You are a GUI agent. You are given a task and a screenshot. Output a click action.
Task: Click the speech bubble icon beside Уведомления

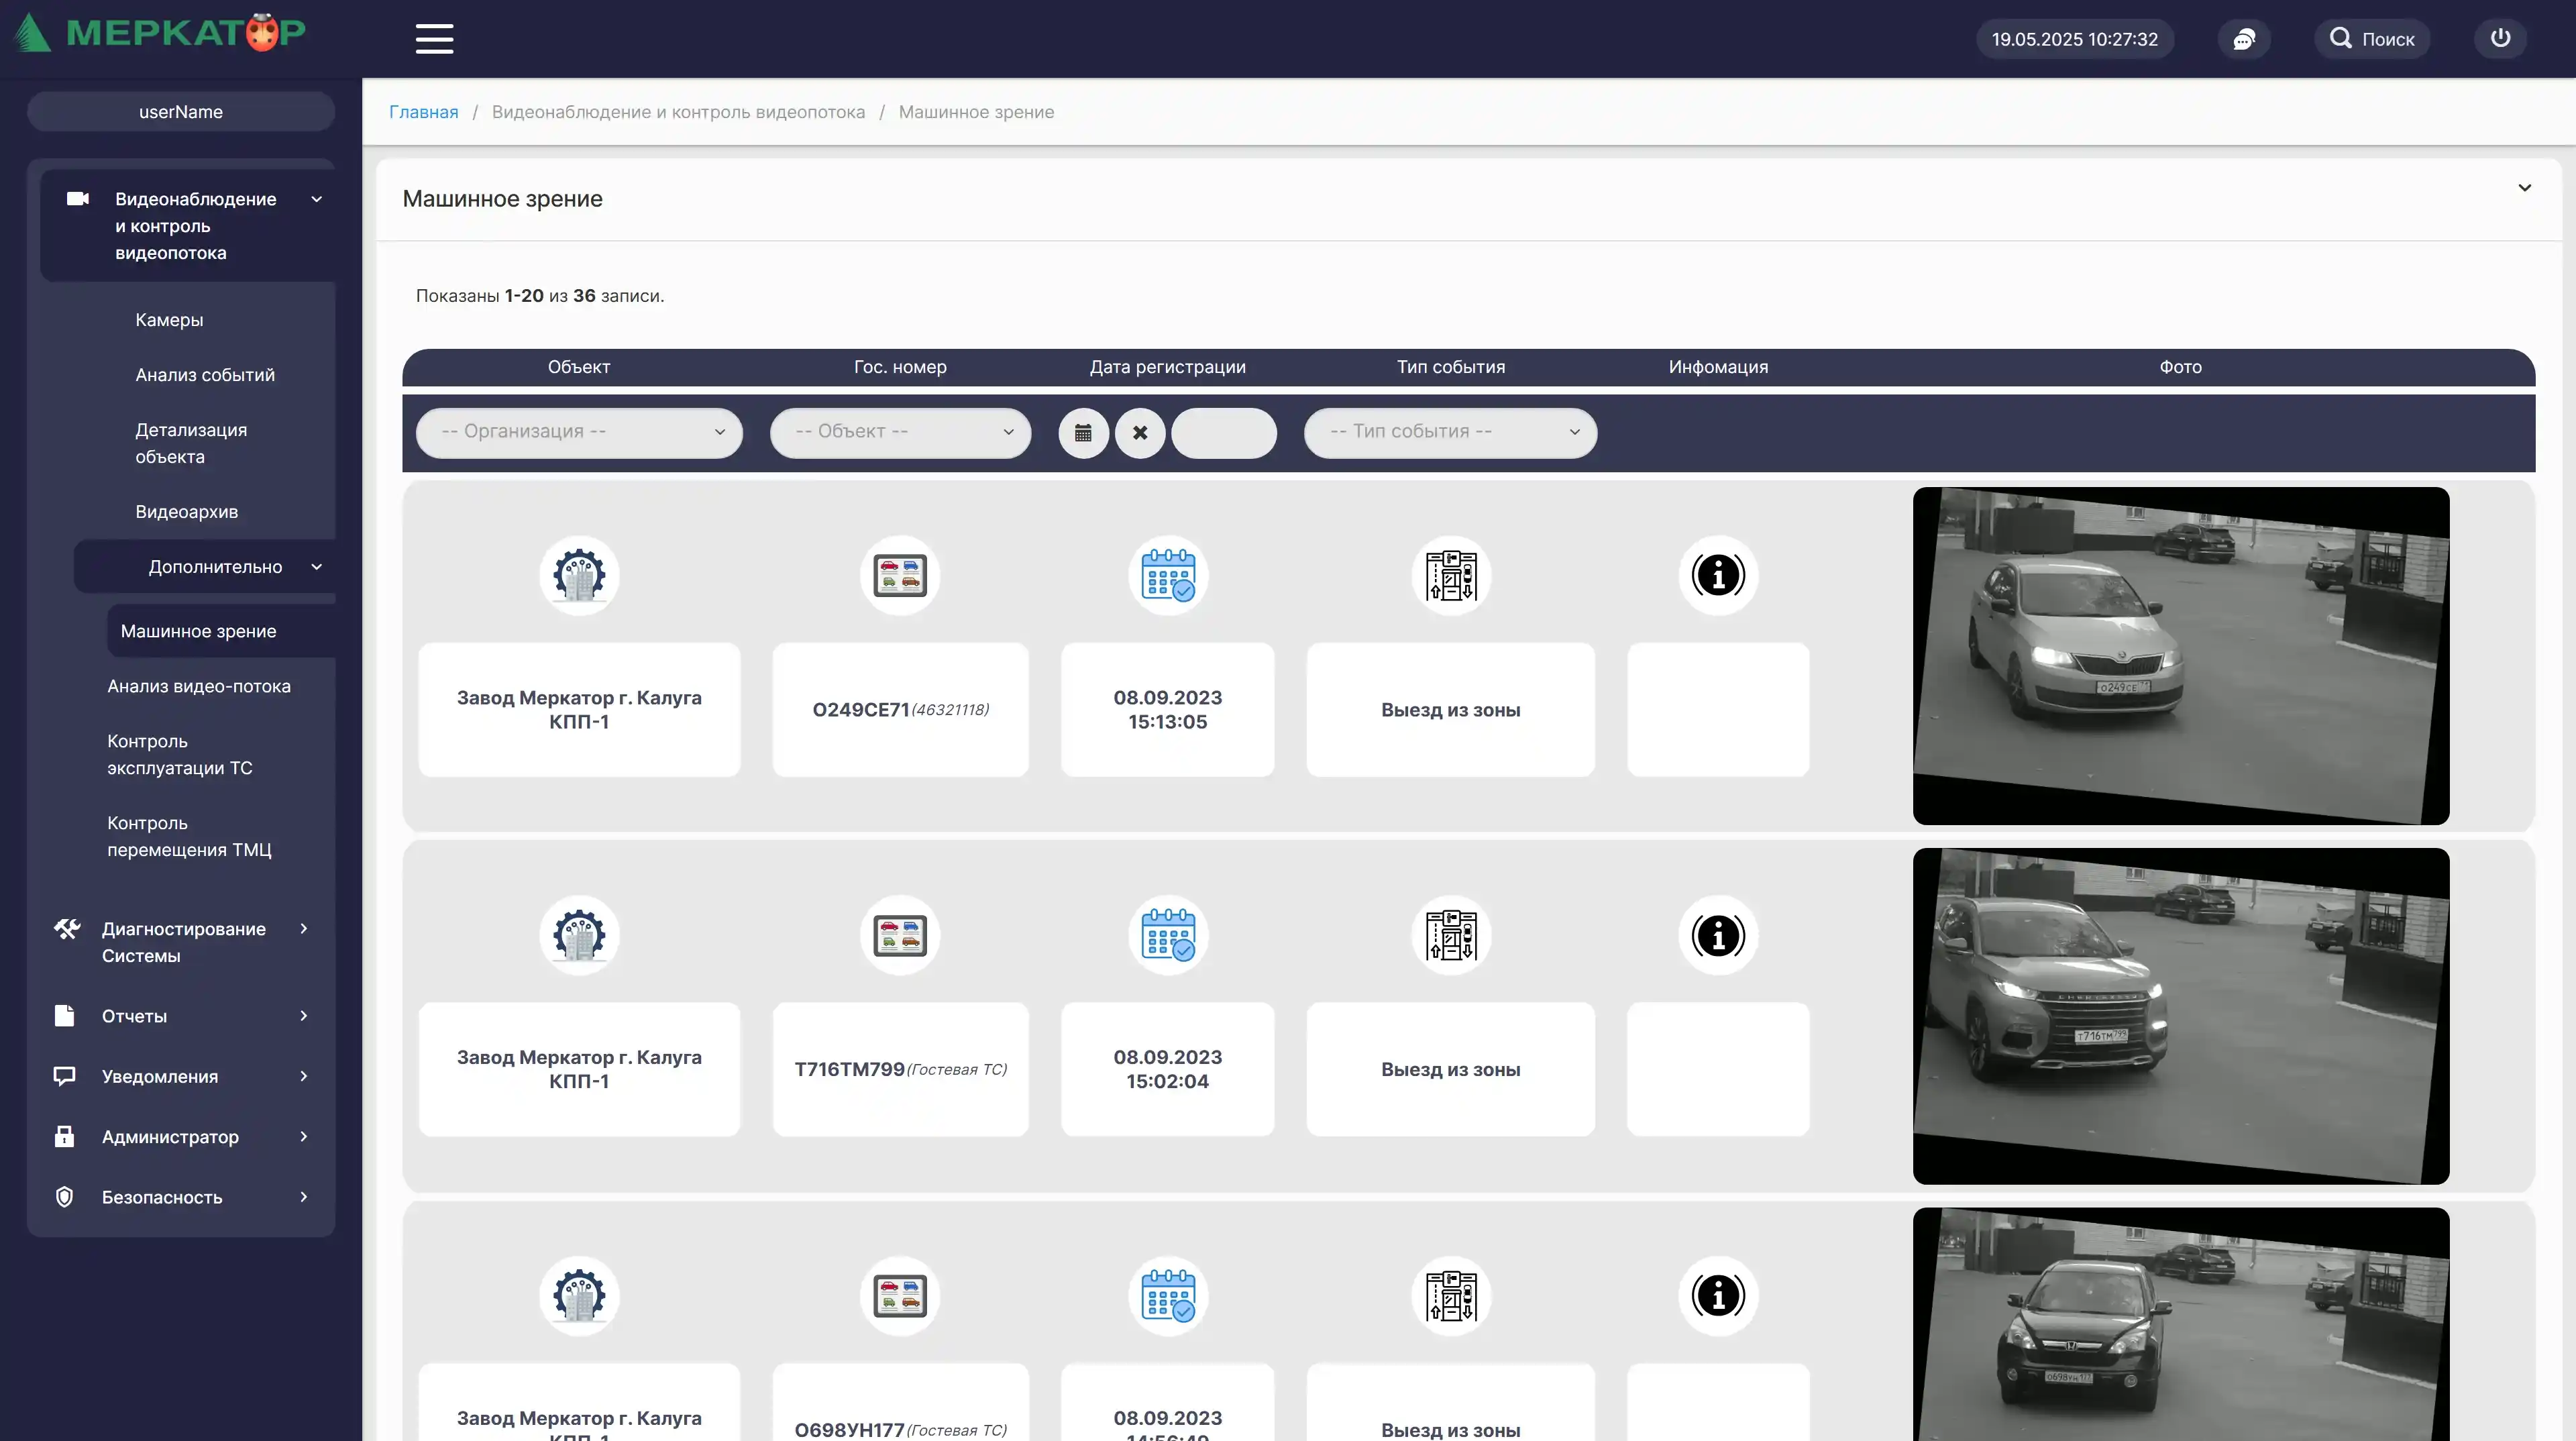[x=64, y=1077]
